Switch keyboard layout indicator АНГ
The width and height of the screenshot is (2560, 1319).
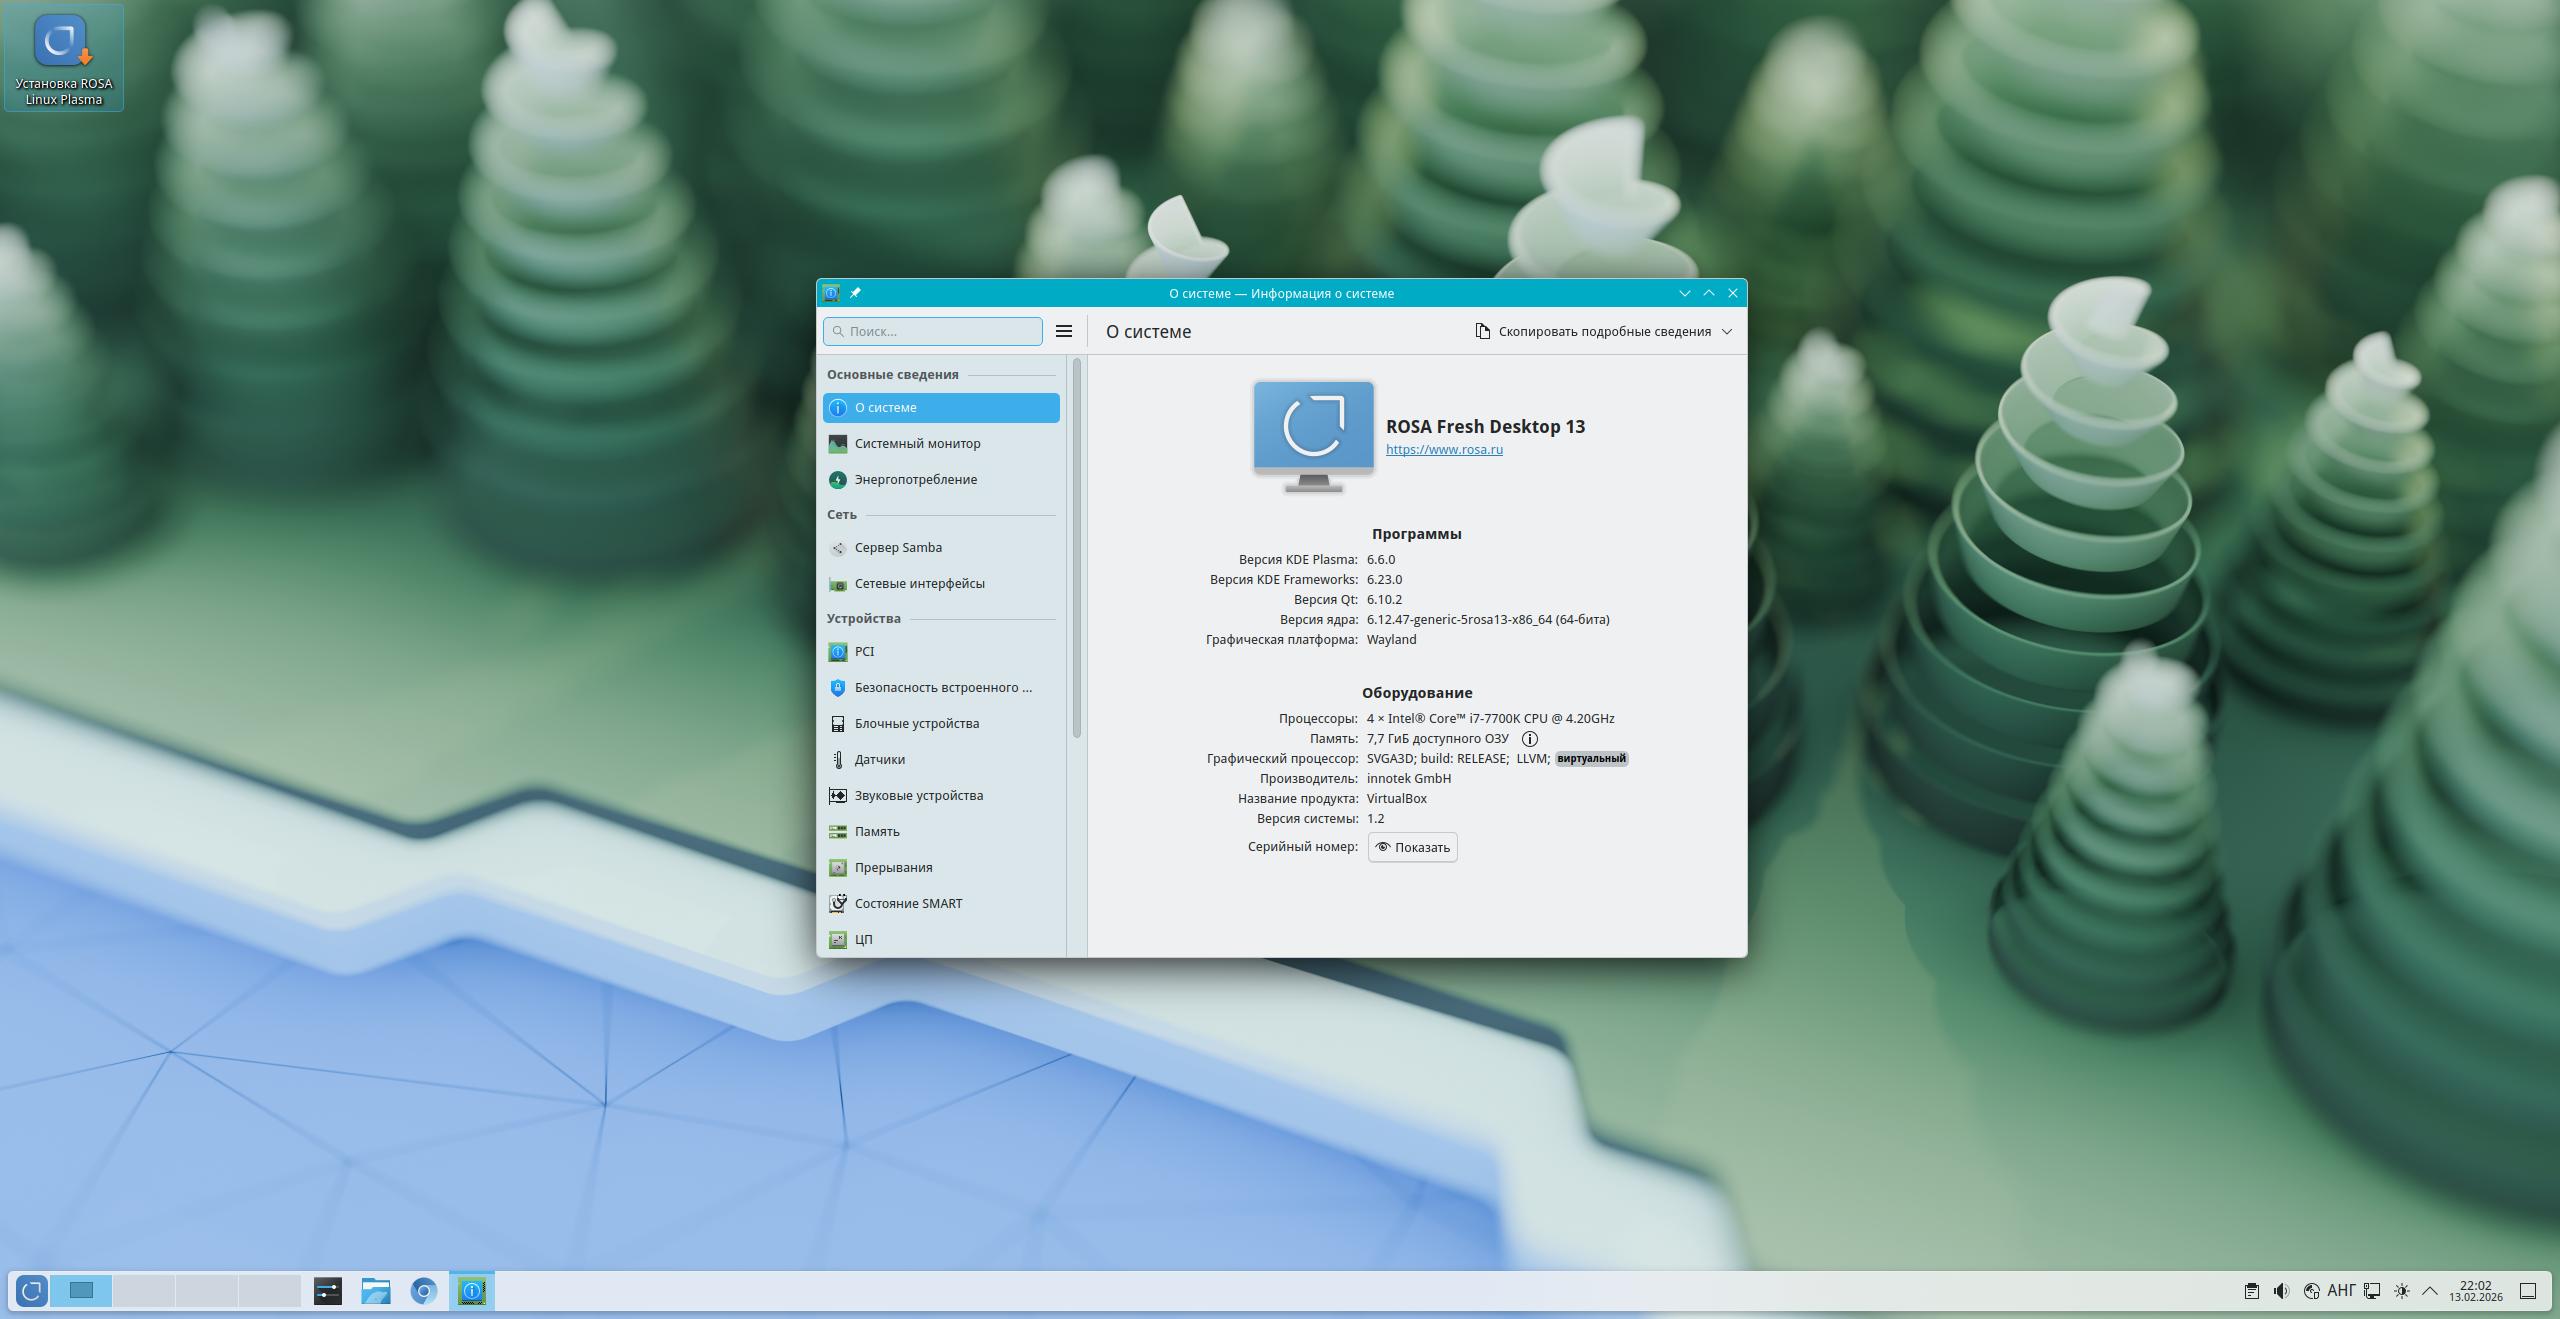[2341, 1291]
